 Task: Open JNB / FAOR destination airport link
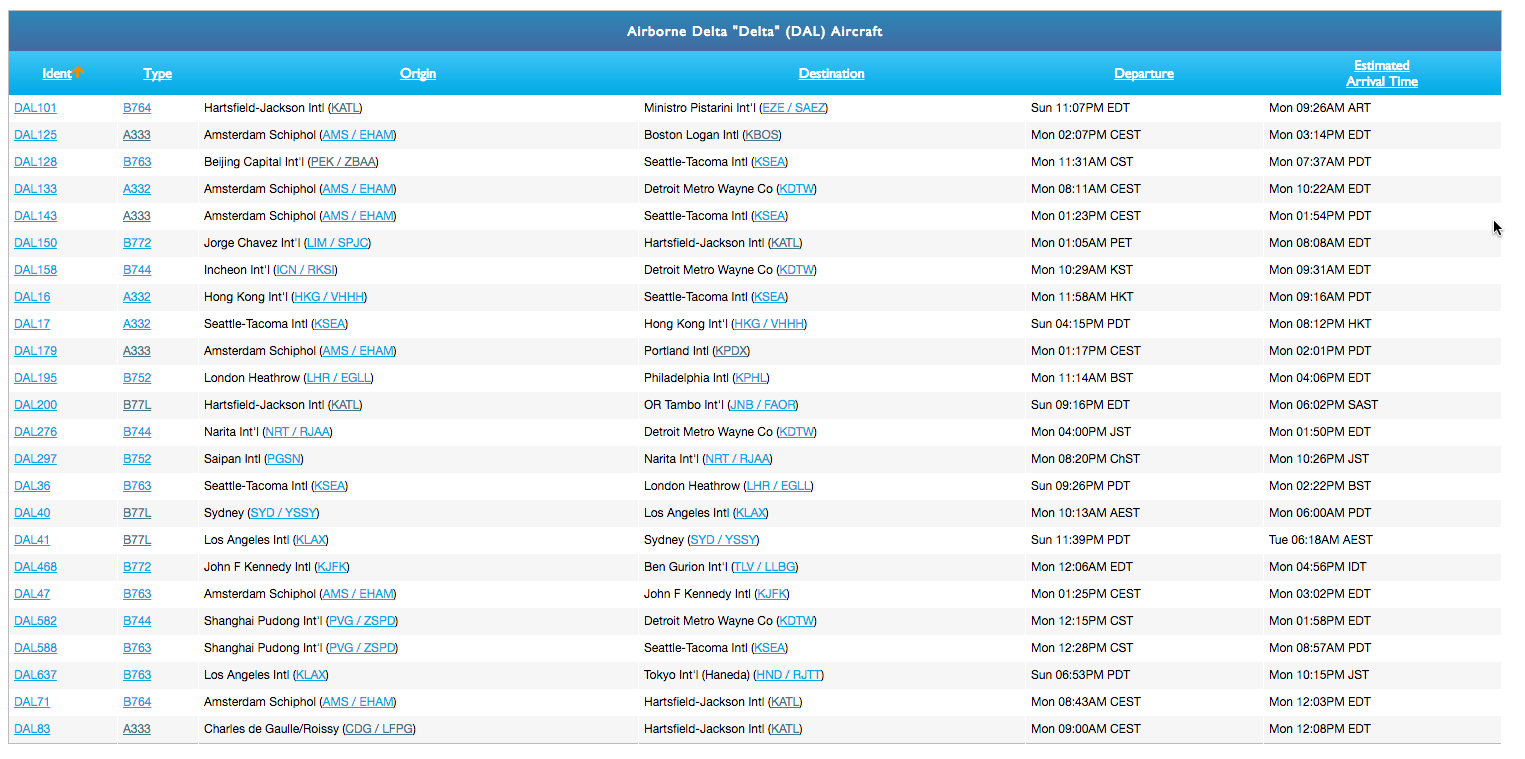click(763, 405)
